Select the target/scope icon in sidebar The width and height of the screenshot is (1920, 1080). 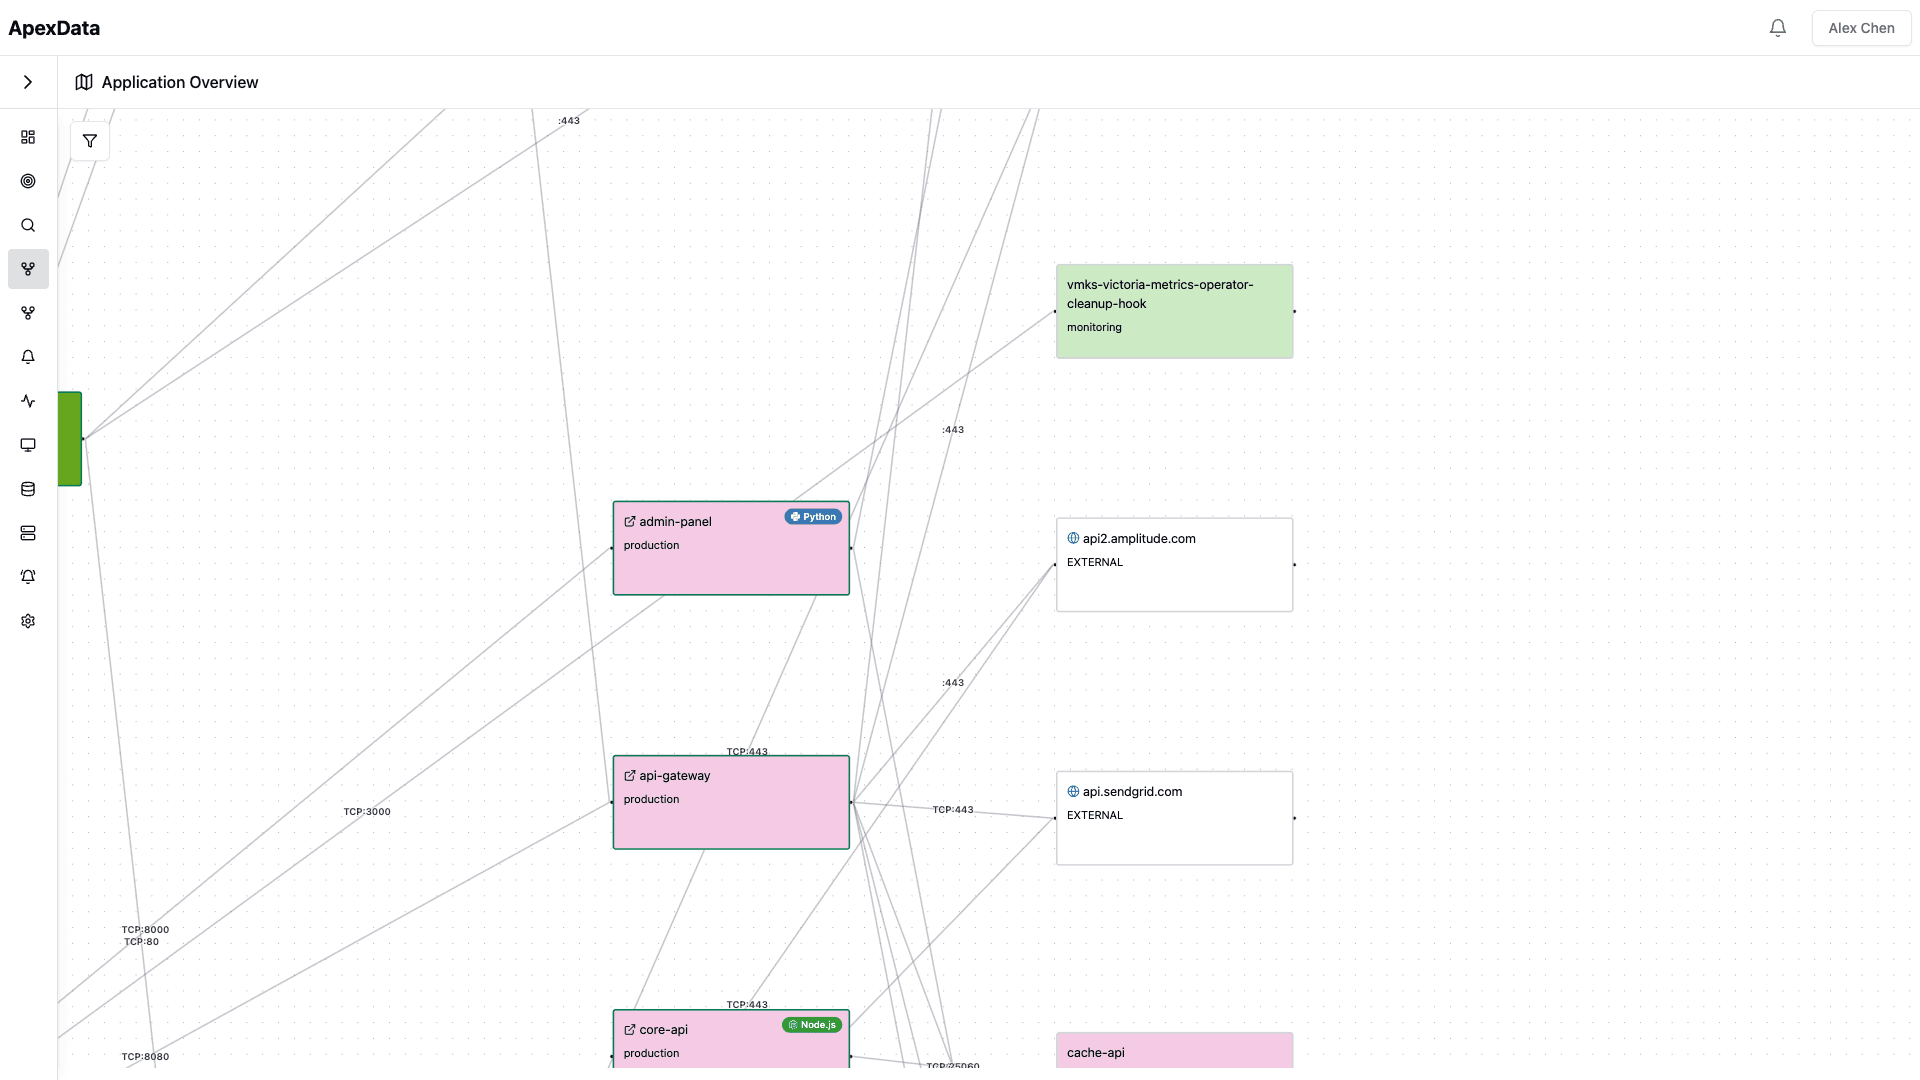tap(28, 181)
